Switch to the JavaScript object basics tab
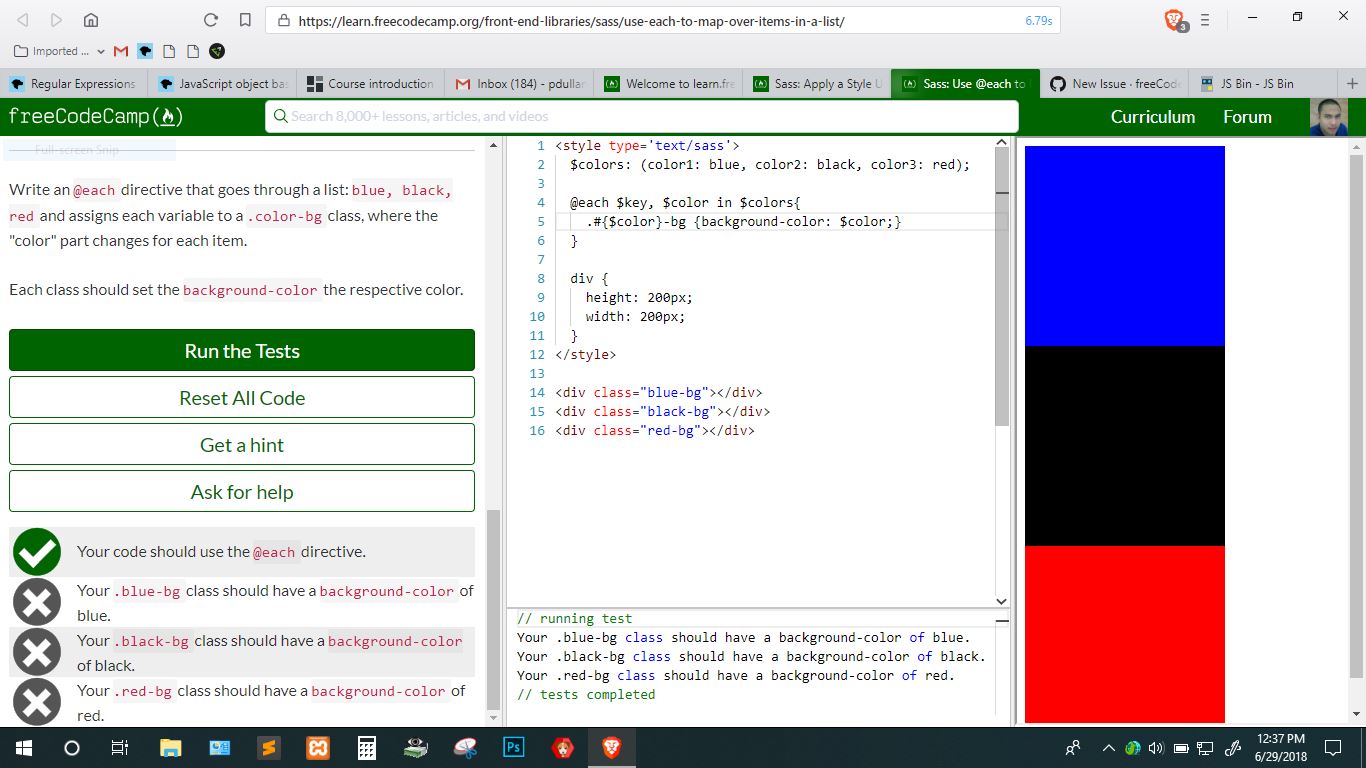The height and width of the screenshot is (768, 1366). pyautogui.click(x=223, y=84)
